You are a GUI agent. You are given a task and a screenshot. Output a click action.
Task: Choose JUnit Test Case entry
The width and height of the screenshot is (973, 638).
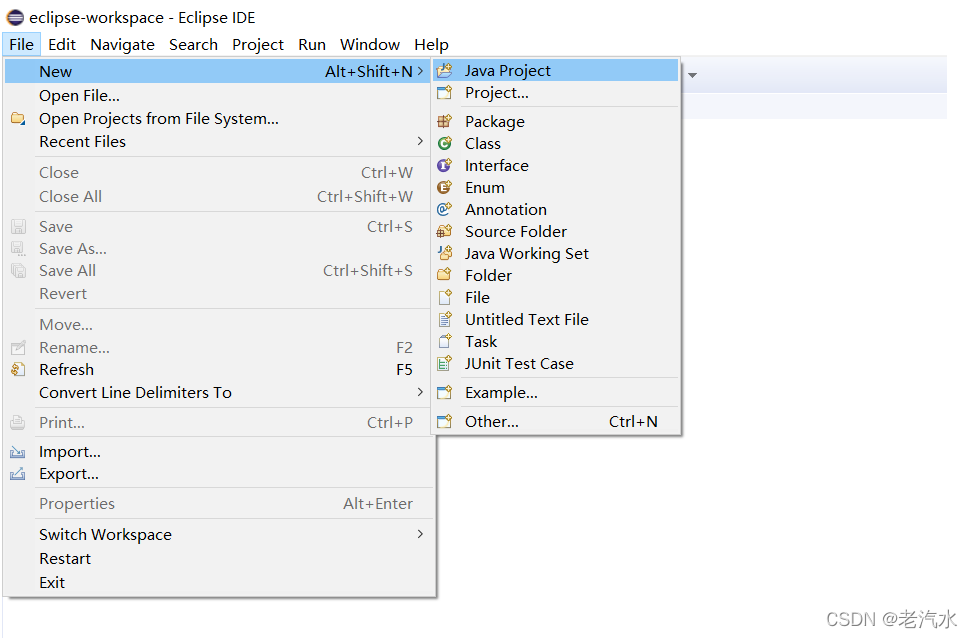pyautogui.click(x=557, y=364)
